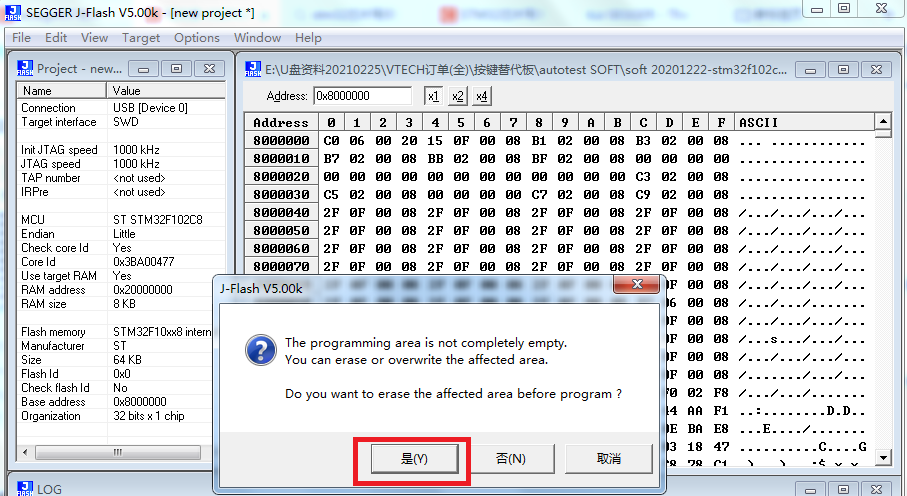Maximize the LOG panel
The width and height of the screenshot is (907, 496).
click(x=843, y=489)
